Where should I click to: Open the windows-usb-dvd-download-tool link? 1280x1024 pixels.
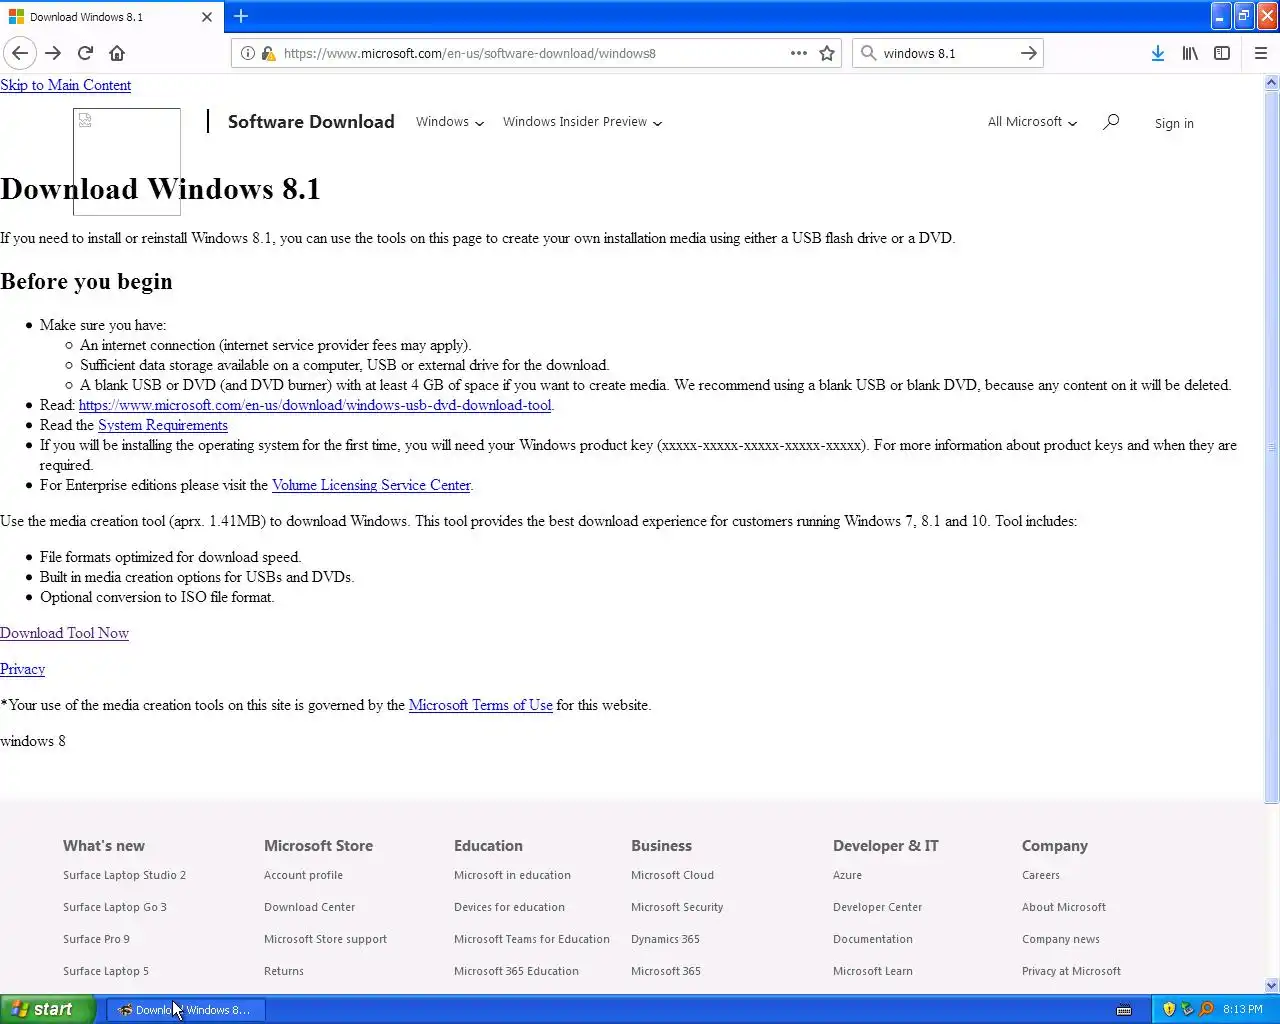pos(315,405)
